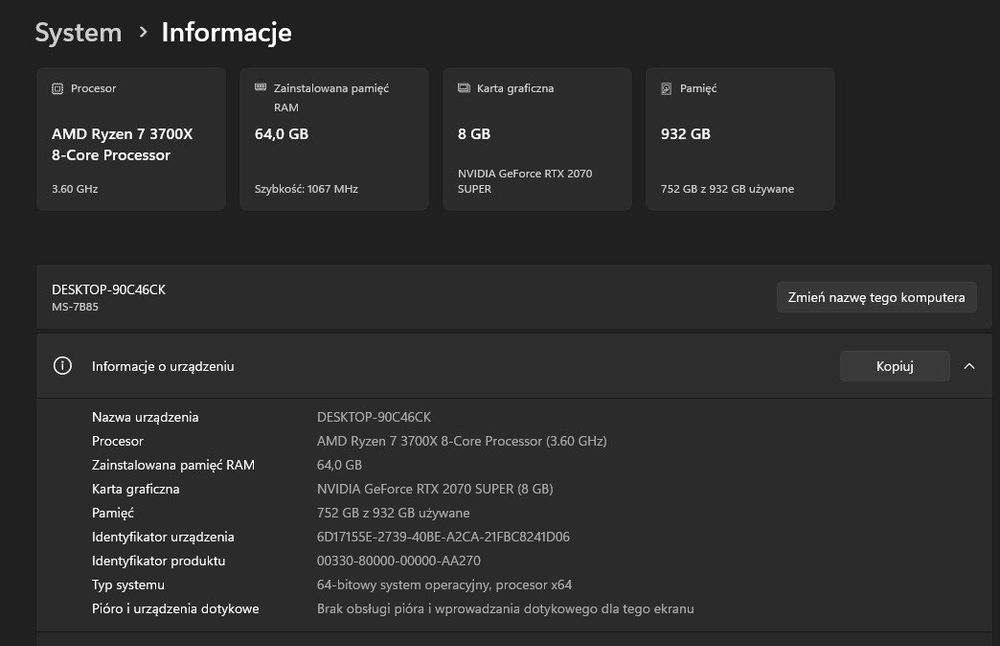This screenshot has height=646, width=1000.
Task: Click Karta graficzna row label in details
Action: pyautogui.click(x=136, y=489)
